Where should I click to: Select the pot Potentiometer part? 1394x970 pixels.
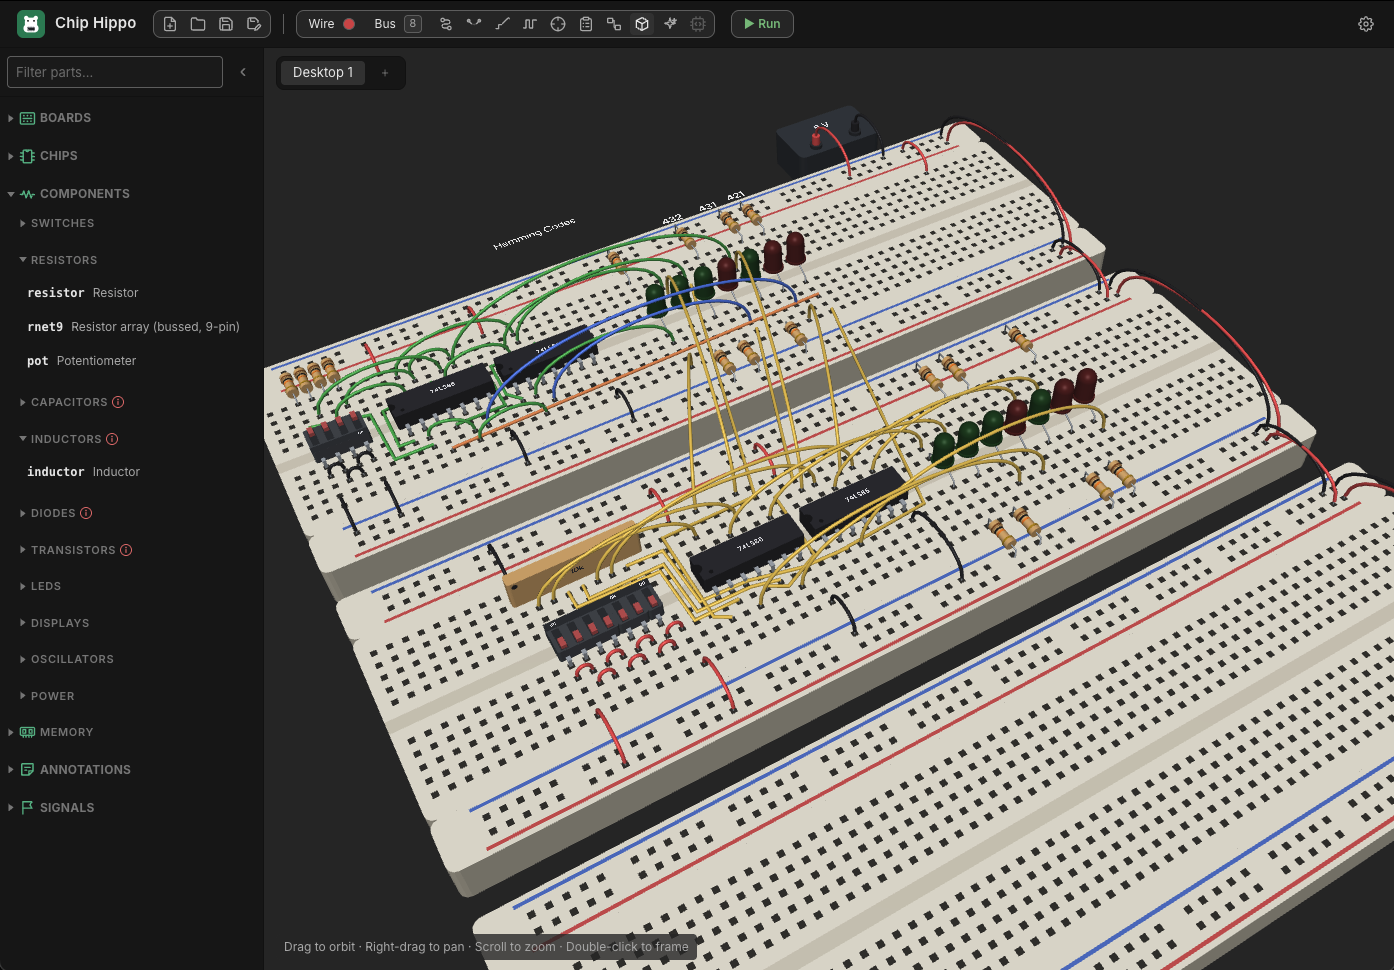pyautogui.click(x=132, y=361)
